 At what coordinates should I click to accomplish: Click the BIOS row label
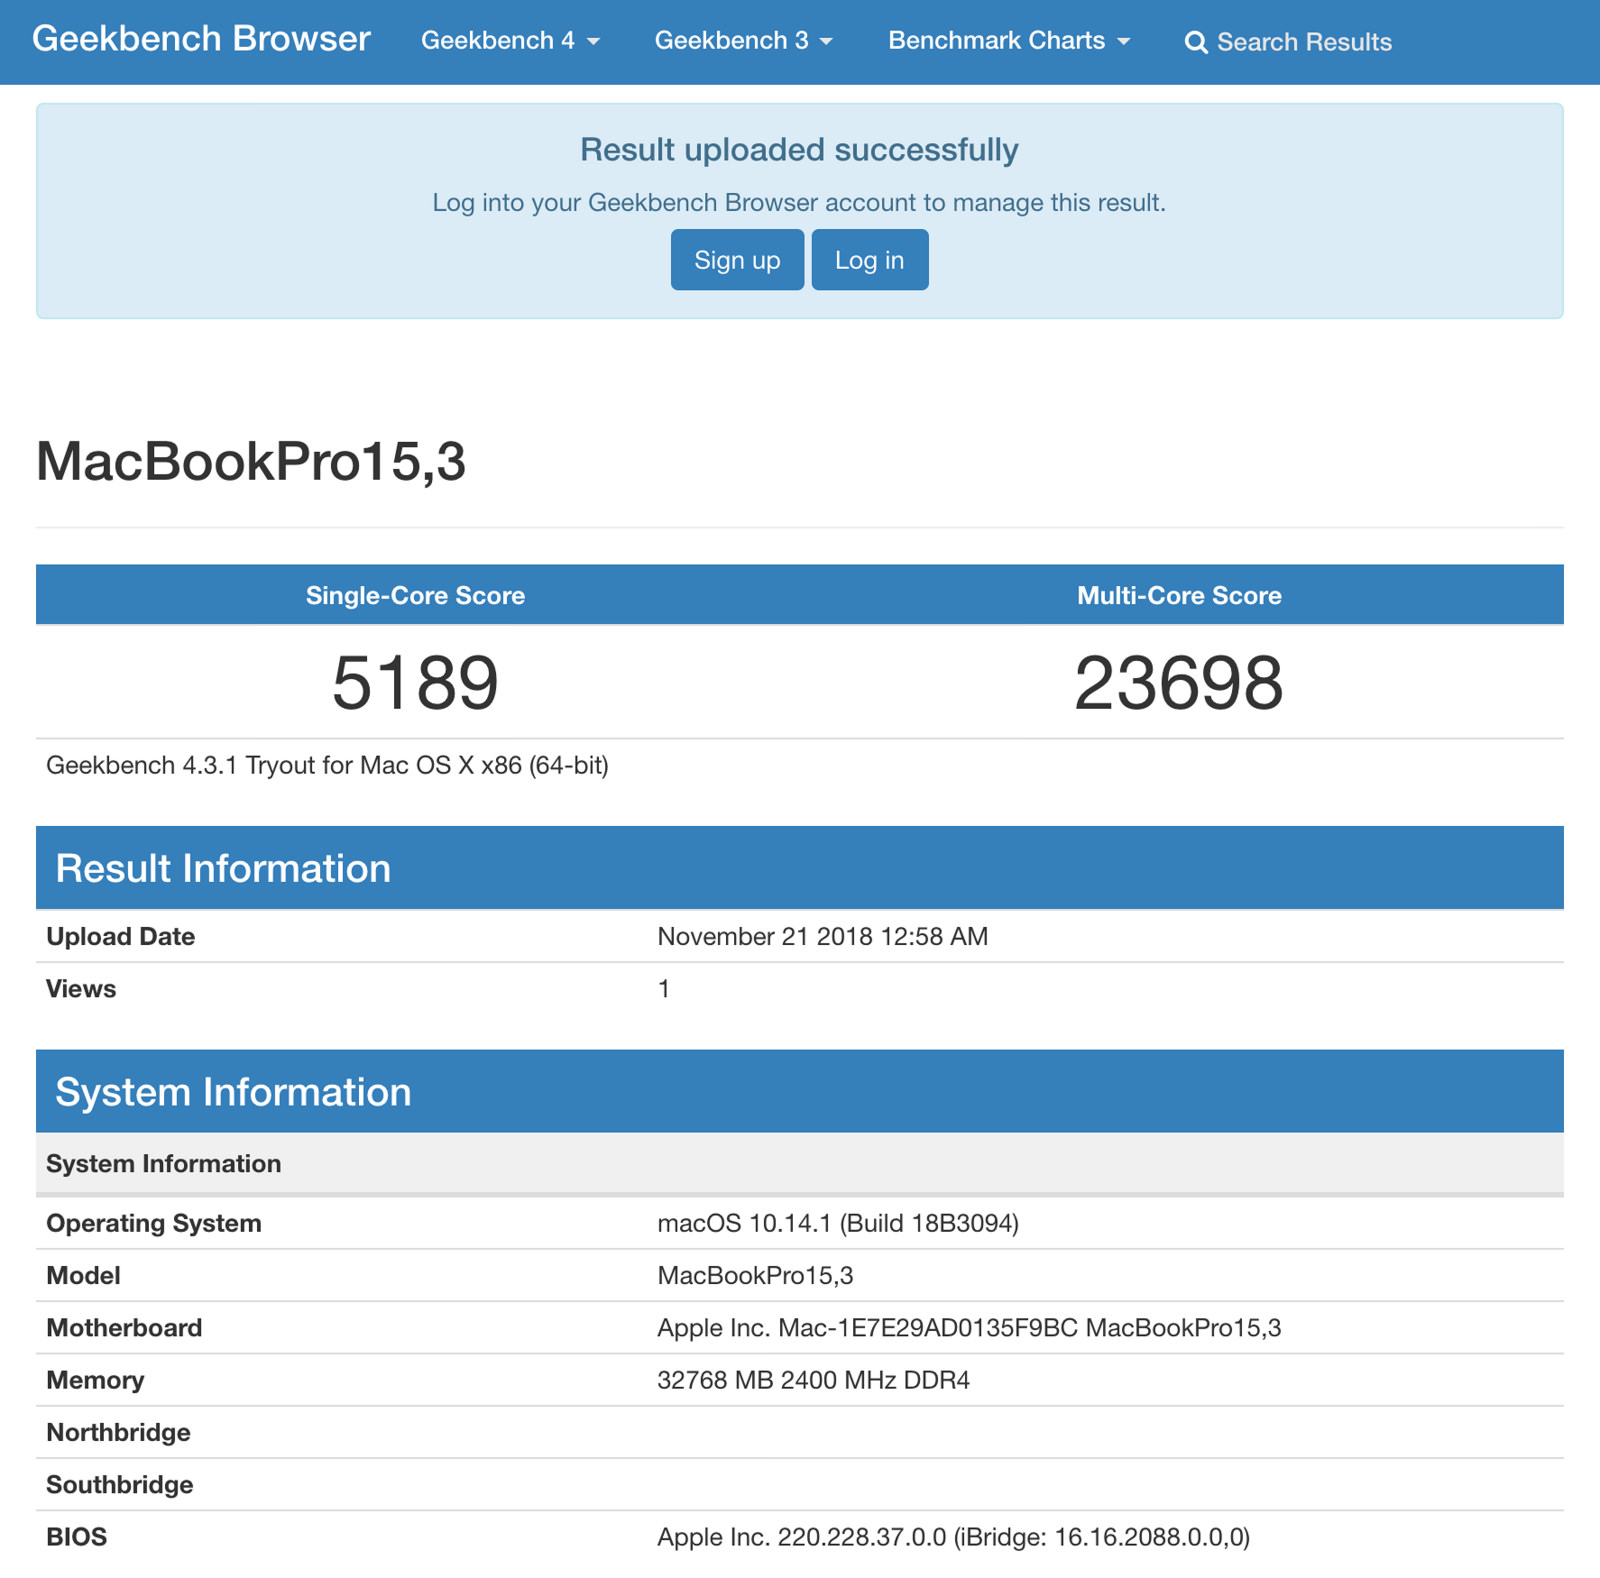click(77, 1537)
